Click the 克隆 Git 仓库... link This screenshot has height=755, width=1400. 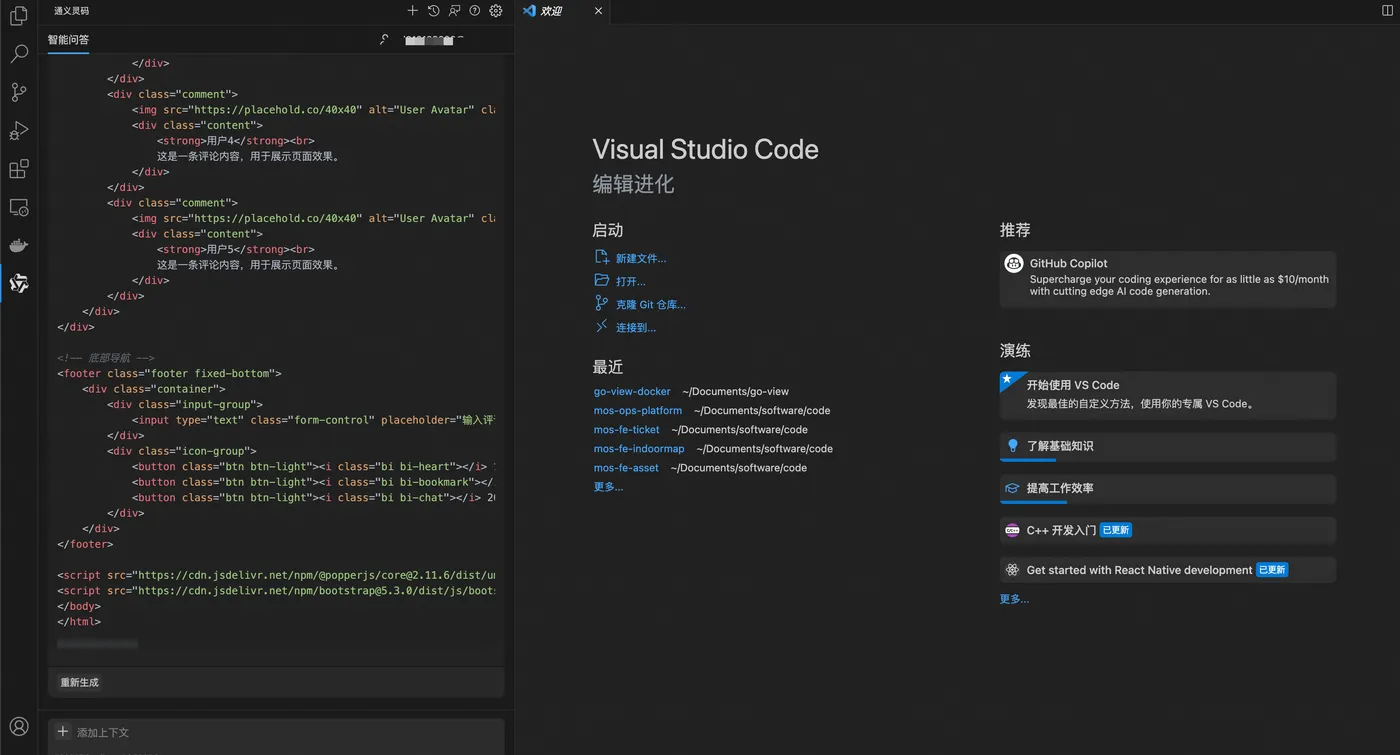point(651,305)
